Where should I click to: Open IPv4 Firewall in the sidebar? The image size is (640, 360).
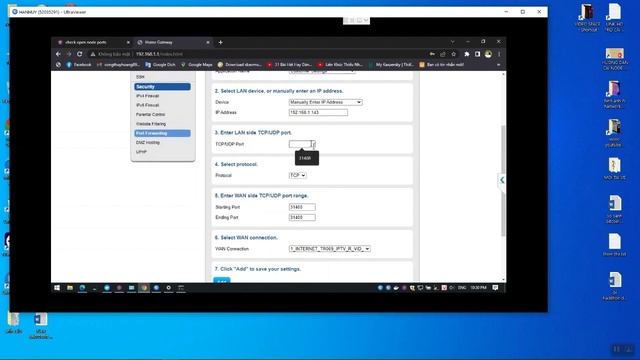pyautogui.click(x=147, y=96)
